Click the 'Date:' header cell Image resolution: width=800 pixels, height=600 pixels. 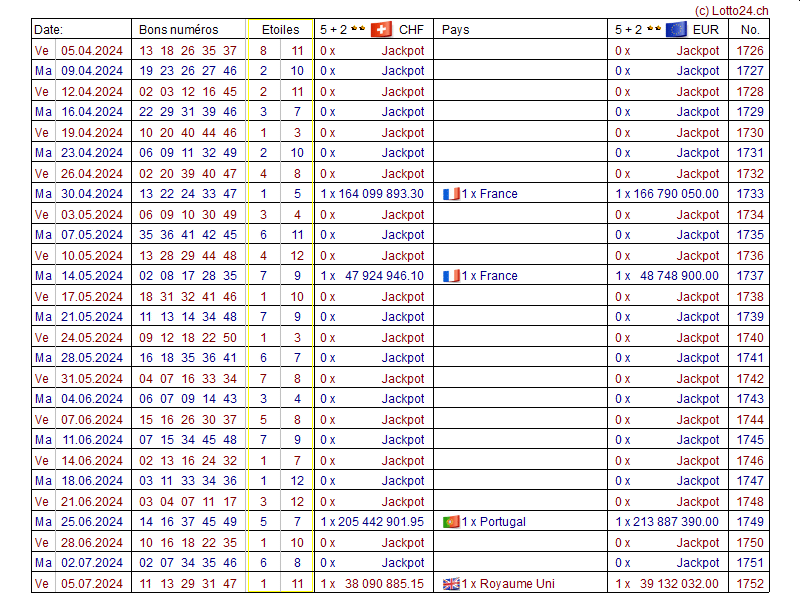click(x=48, y=30)
